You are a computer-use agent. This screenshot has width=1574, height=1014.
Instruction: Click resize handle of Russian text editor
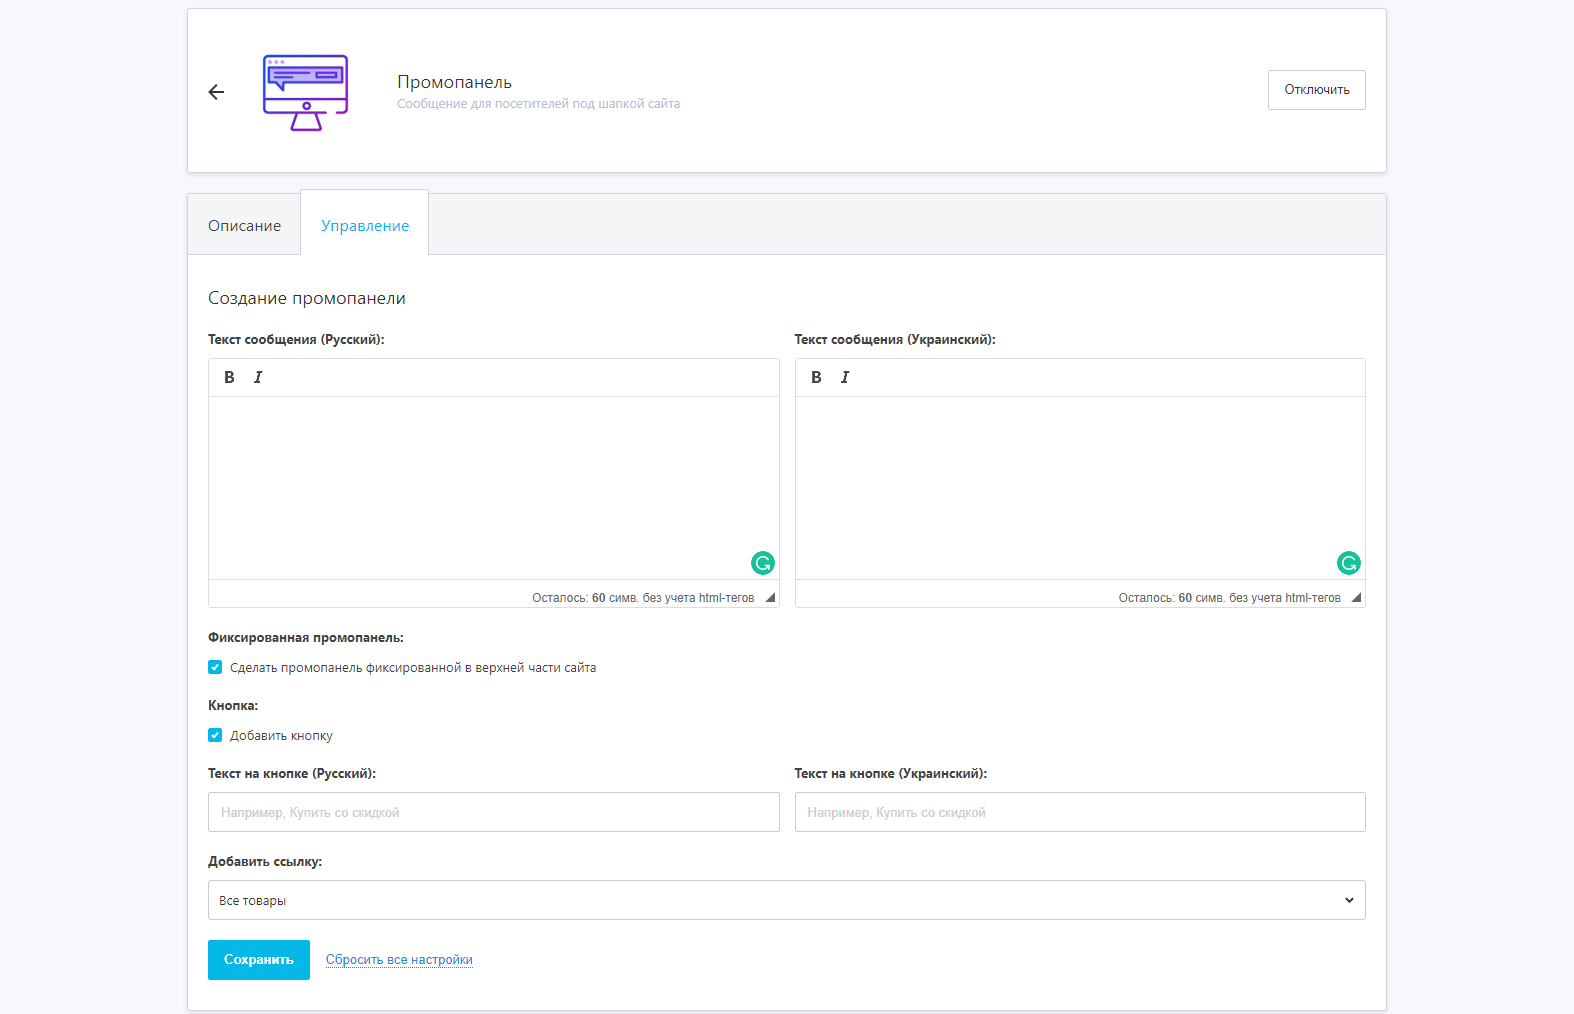[x=770, y=598]
